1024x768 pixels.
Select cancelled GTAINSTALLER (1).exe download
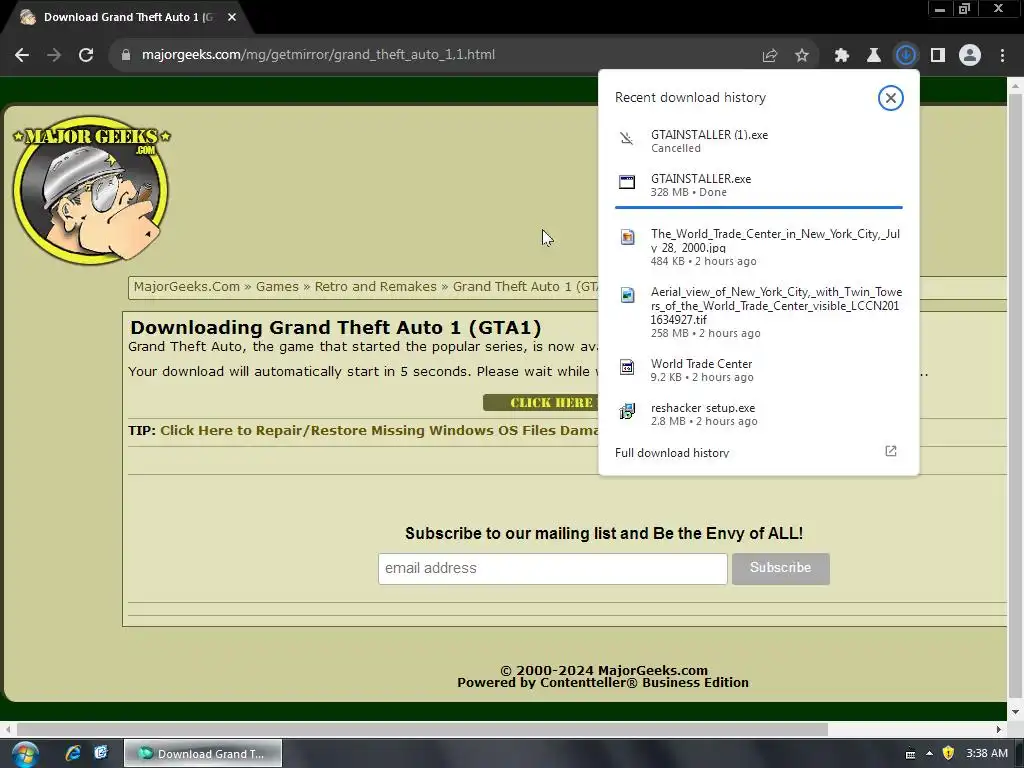(758, 141)
